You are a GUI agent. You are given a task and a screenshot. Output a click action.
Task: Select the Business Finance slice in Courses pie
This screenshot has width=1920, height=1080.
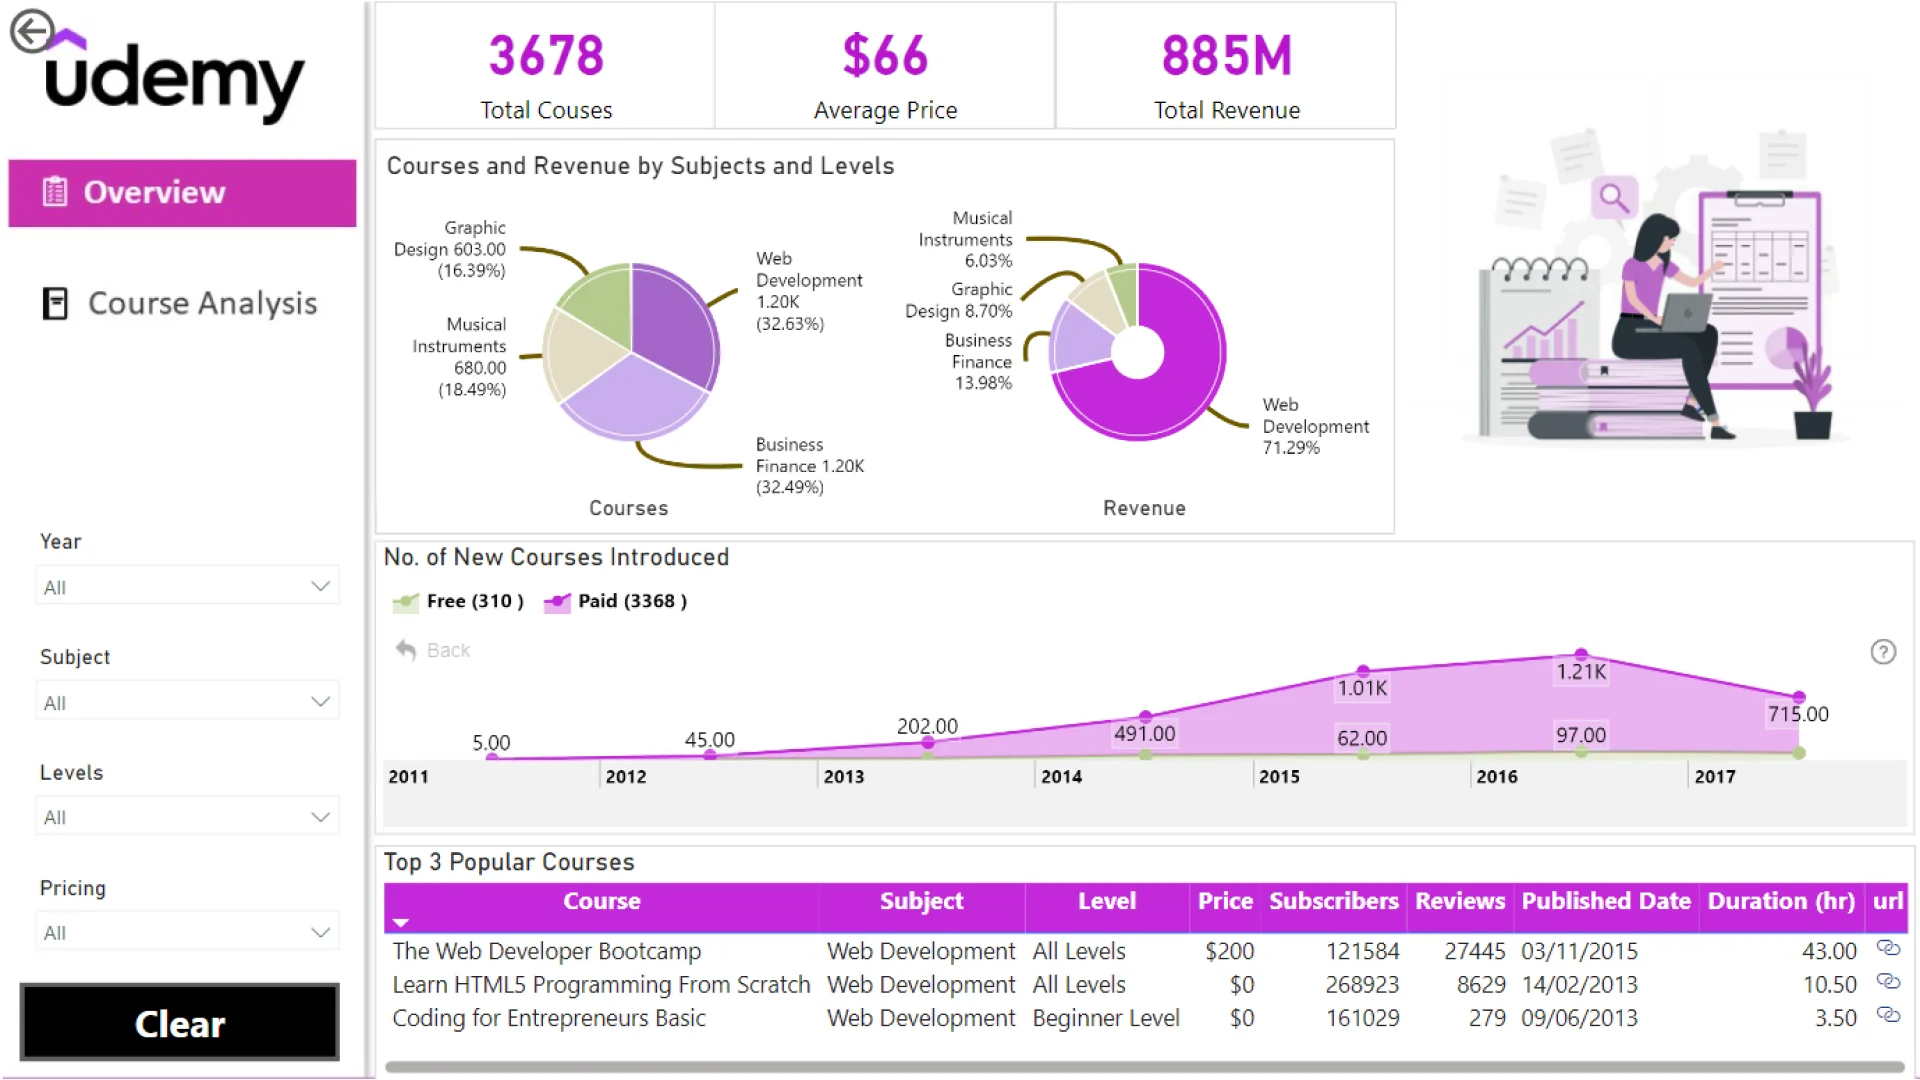click(635, 400)
